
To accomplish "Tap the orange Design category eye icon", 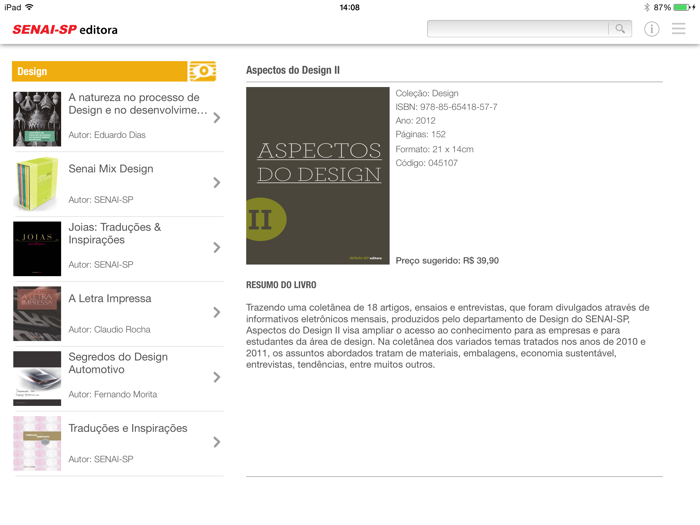I will point(203,71).
